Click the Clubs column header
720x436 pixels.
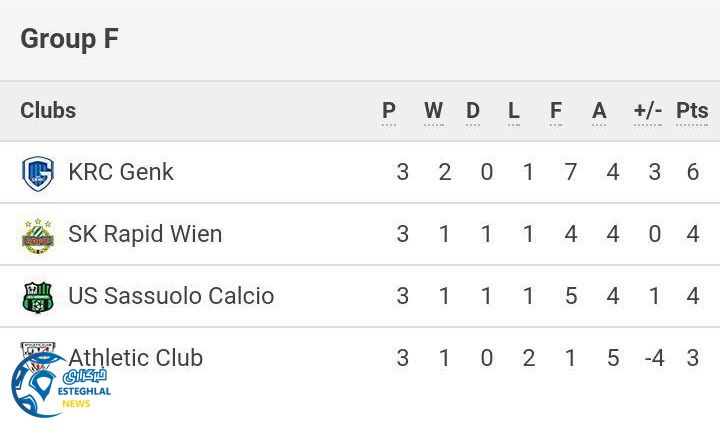[x=48, y=111]
